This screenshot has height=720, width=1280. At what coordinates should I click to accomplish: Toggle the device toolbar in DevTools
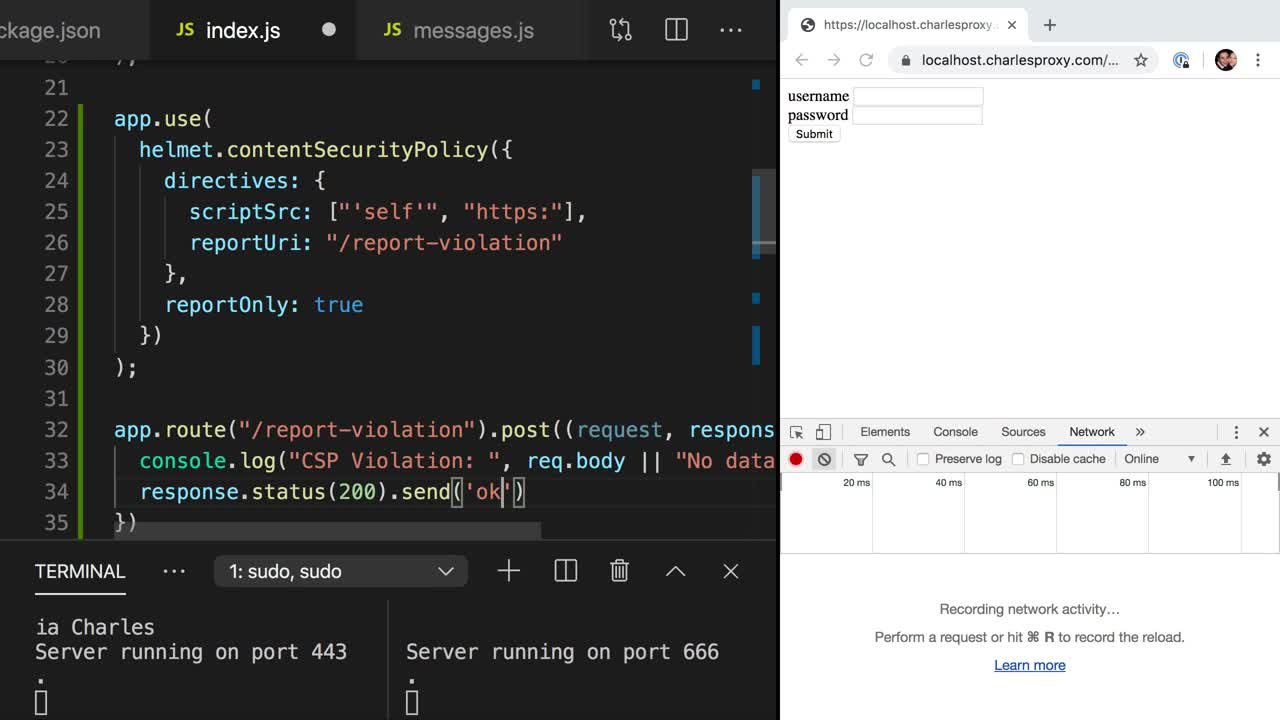point(823,432)
